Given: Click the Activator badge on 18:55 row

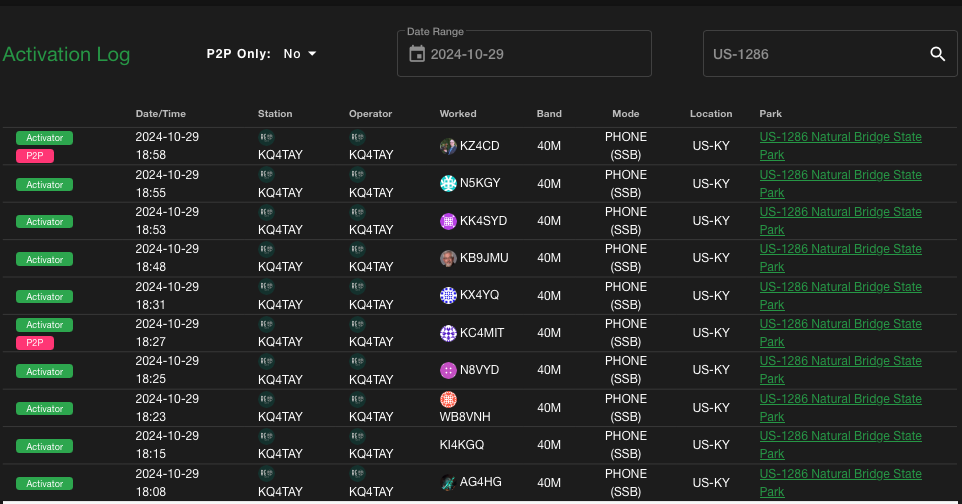Looking at the screenshot, I should [44, 184].
